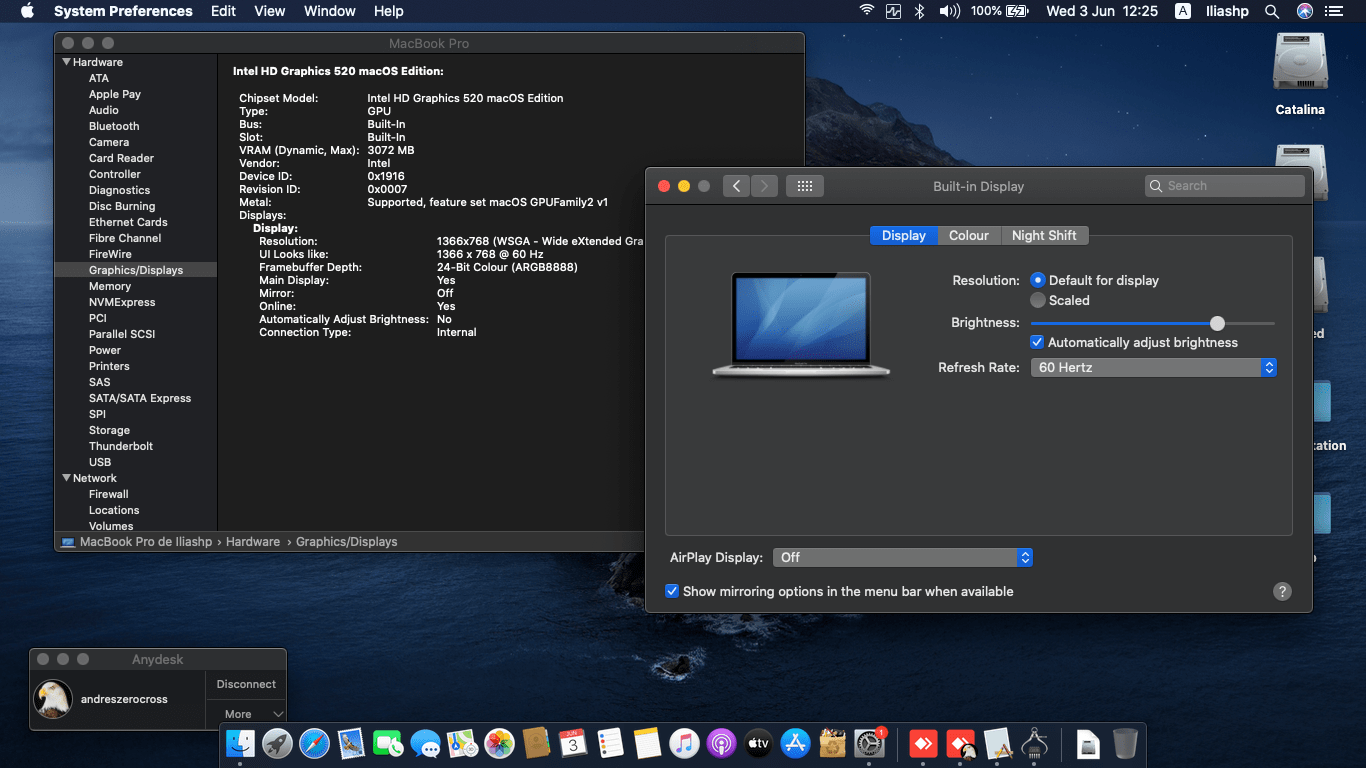This screenshot has height=768, width=1366.
Task: Open the Window menu
Action: 330,11
